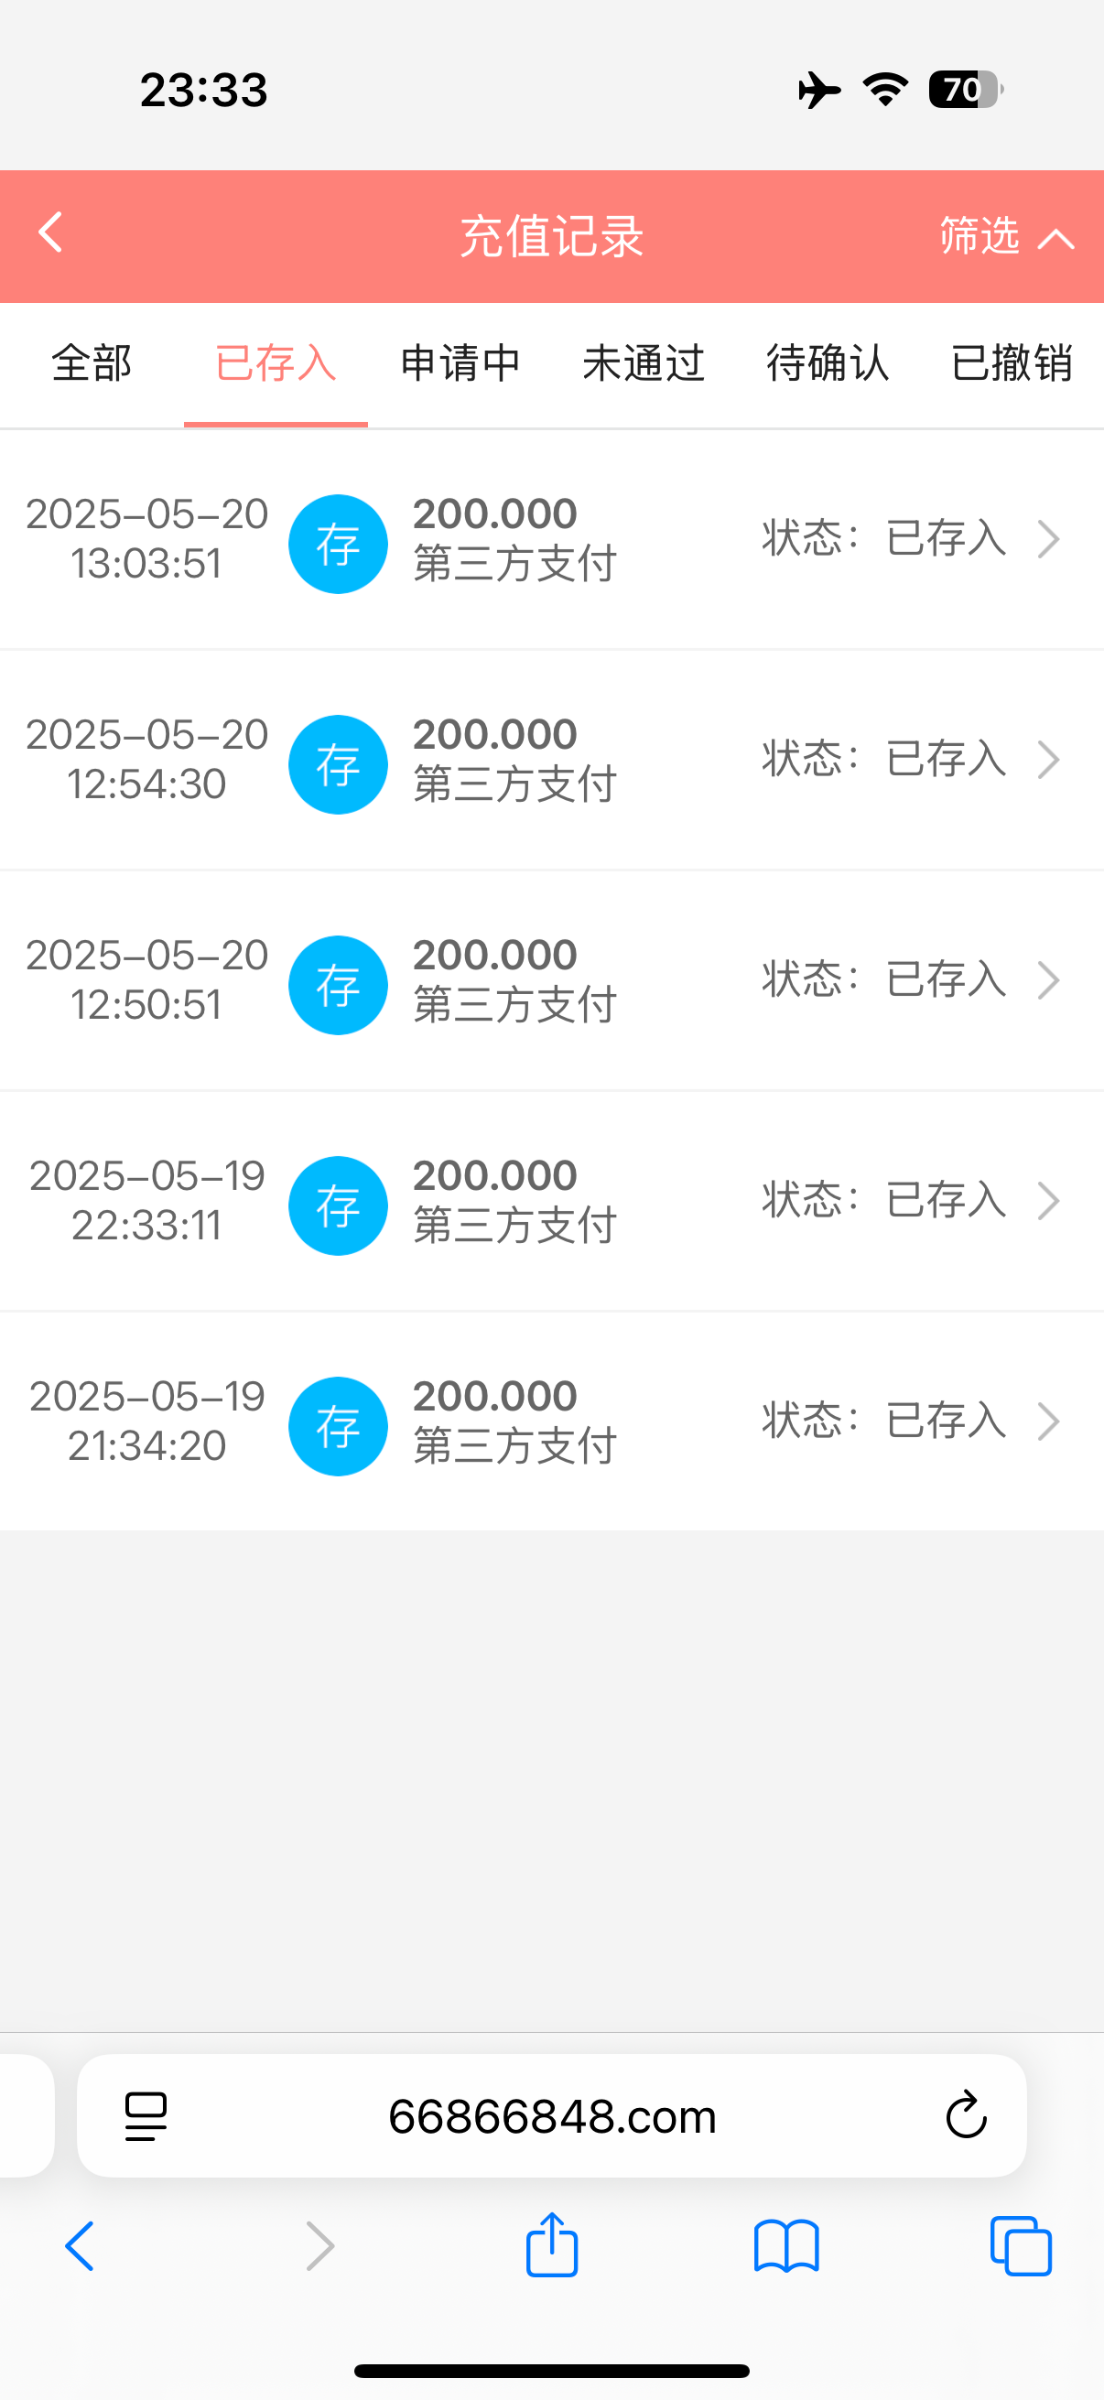Open the 21:34:20 record detail arrow
Image resolution: width=1104 pixels, height=2400 pixels.
(1048, 1422)
